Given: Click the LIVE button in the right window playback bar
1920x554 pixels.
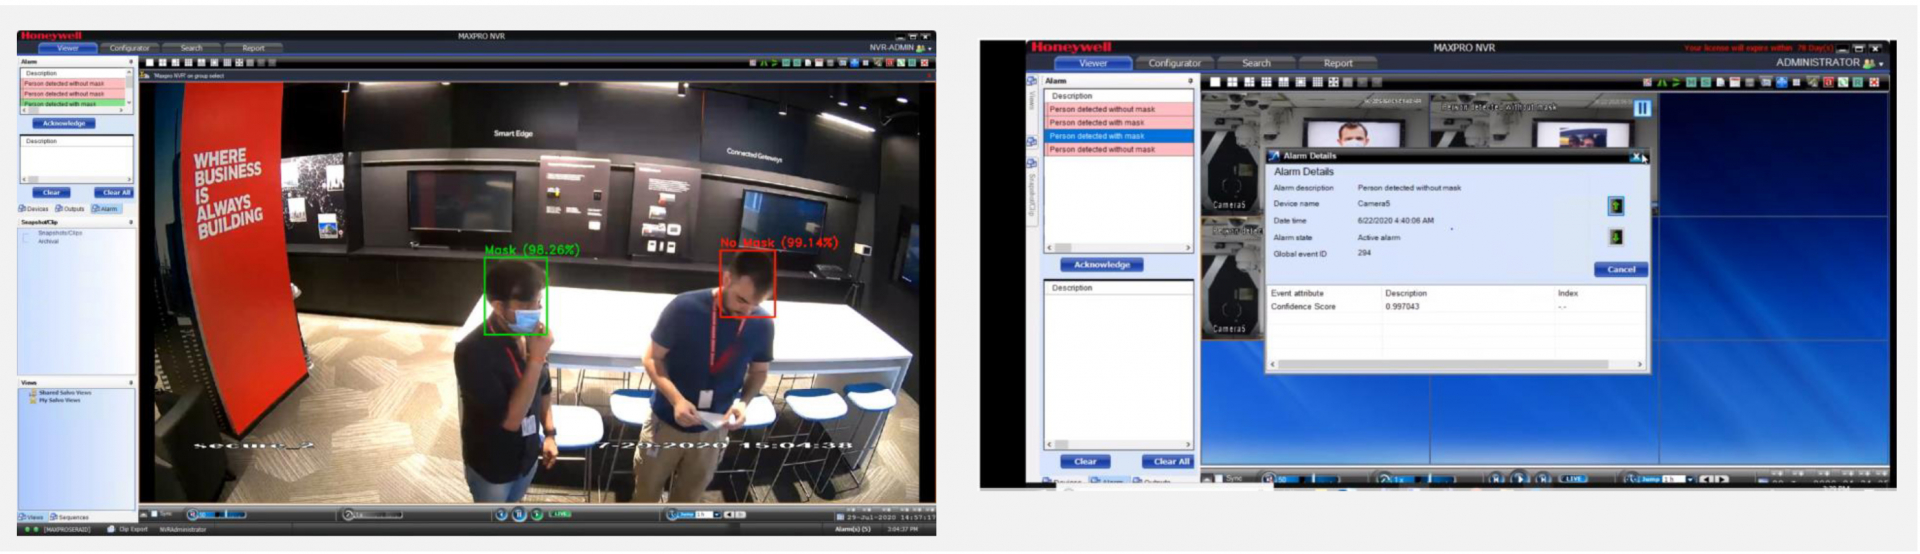Looking at the screenshot, I should point(1575,479).
